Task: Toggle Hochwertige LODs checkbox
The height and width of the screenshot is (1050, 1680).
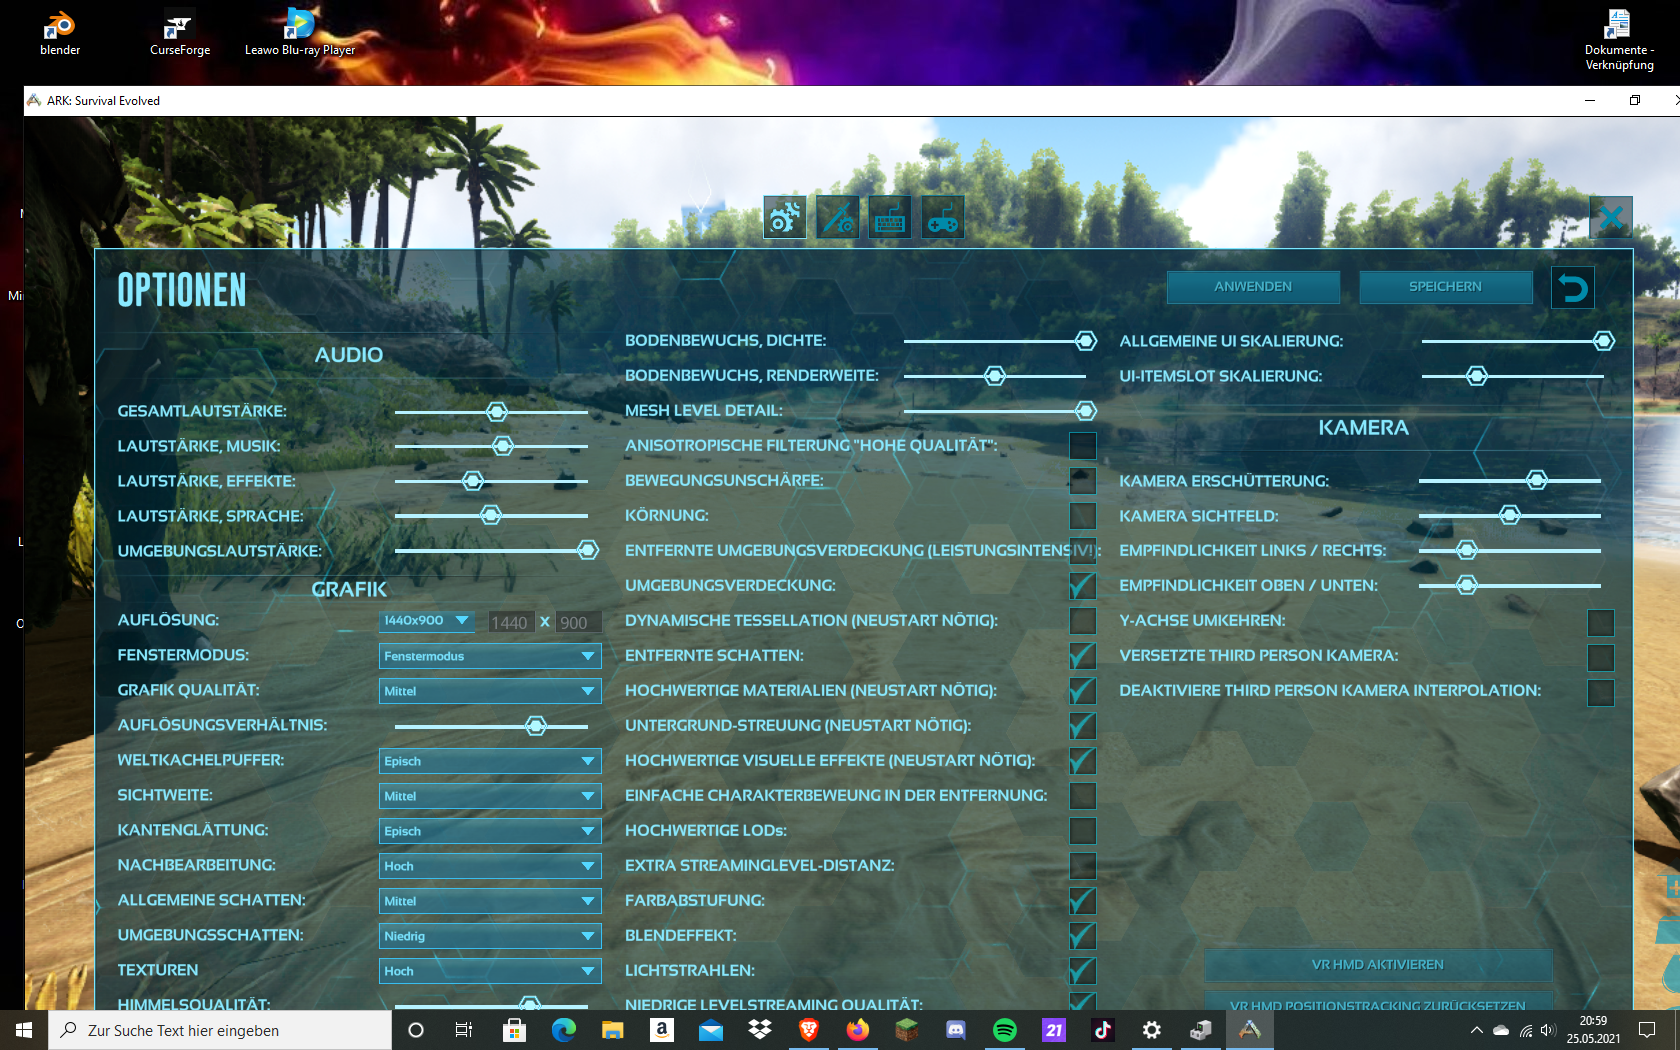Action: pyautogui.click(x=1083, y=831)
